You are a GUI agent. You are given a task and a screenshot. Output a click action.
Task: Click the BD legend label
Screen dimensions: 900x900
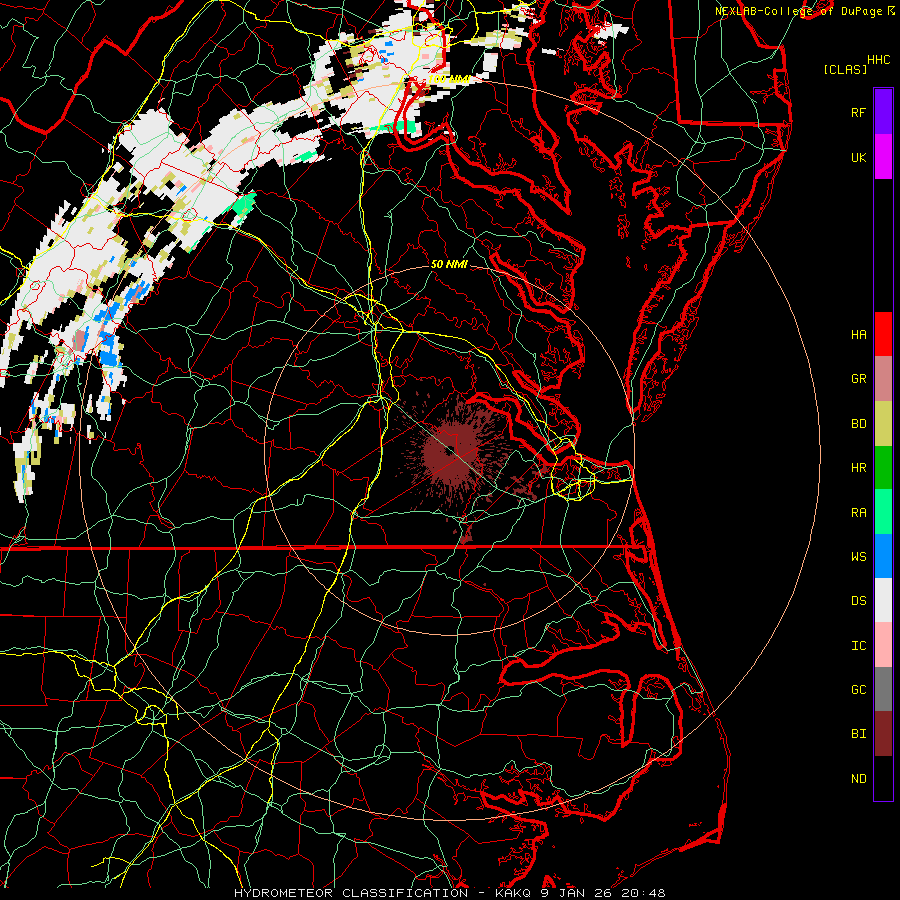(x=859, y=424)
